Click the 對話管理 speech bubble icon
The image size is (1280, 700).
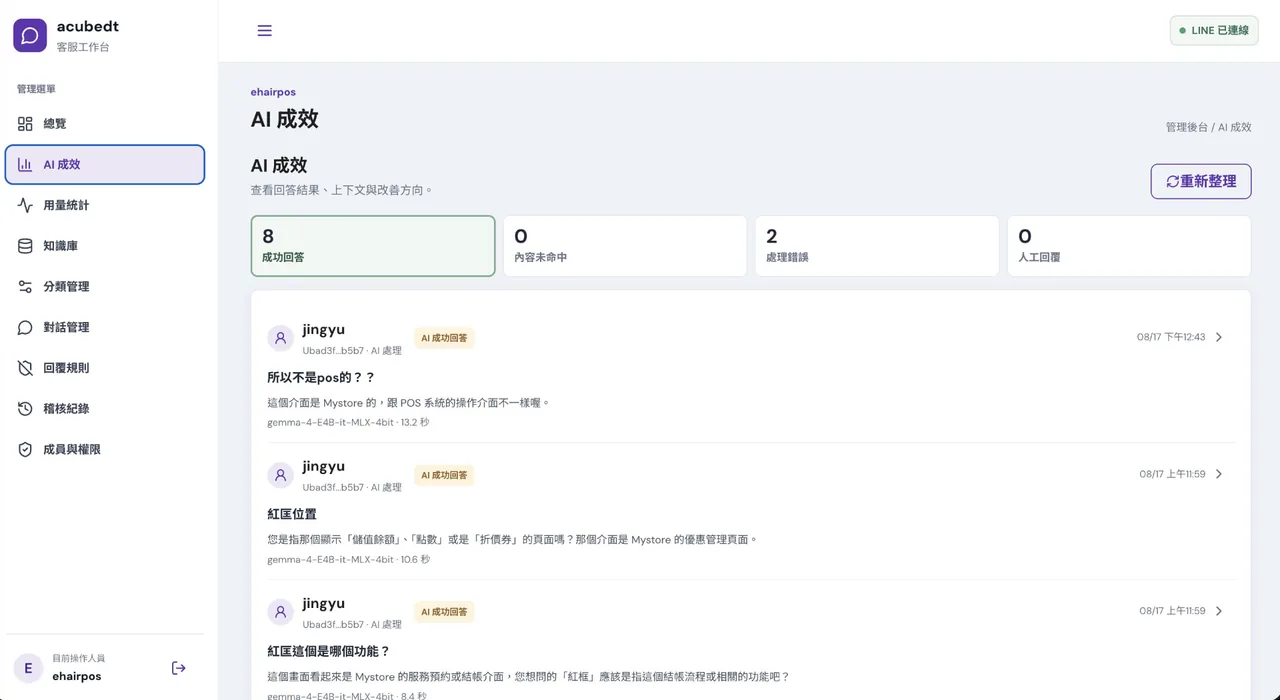(25, 327)
